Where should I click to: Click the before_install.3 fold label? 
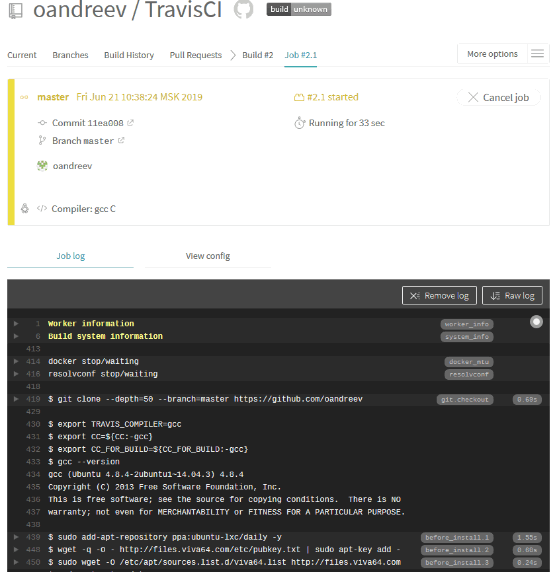tap(457, 563)
